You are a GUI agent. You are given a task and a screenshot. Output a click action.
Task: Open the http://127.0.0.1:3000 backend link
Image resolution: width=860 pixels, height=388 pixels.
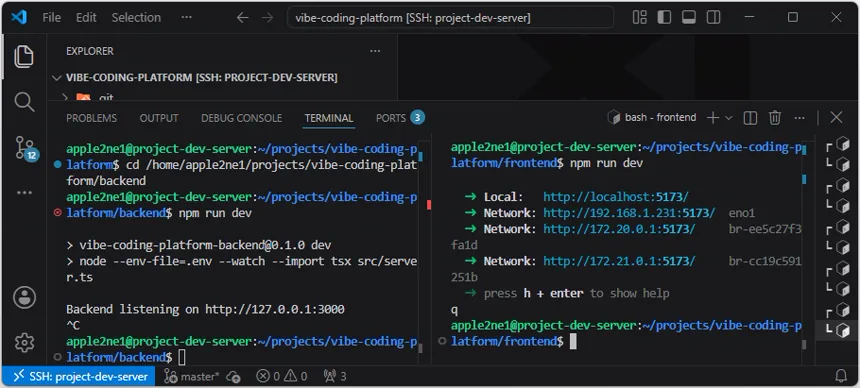pyautogui.click(x=275, y=310)
